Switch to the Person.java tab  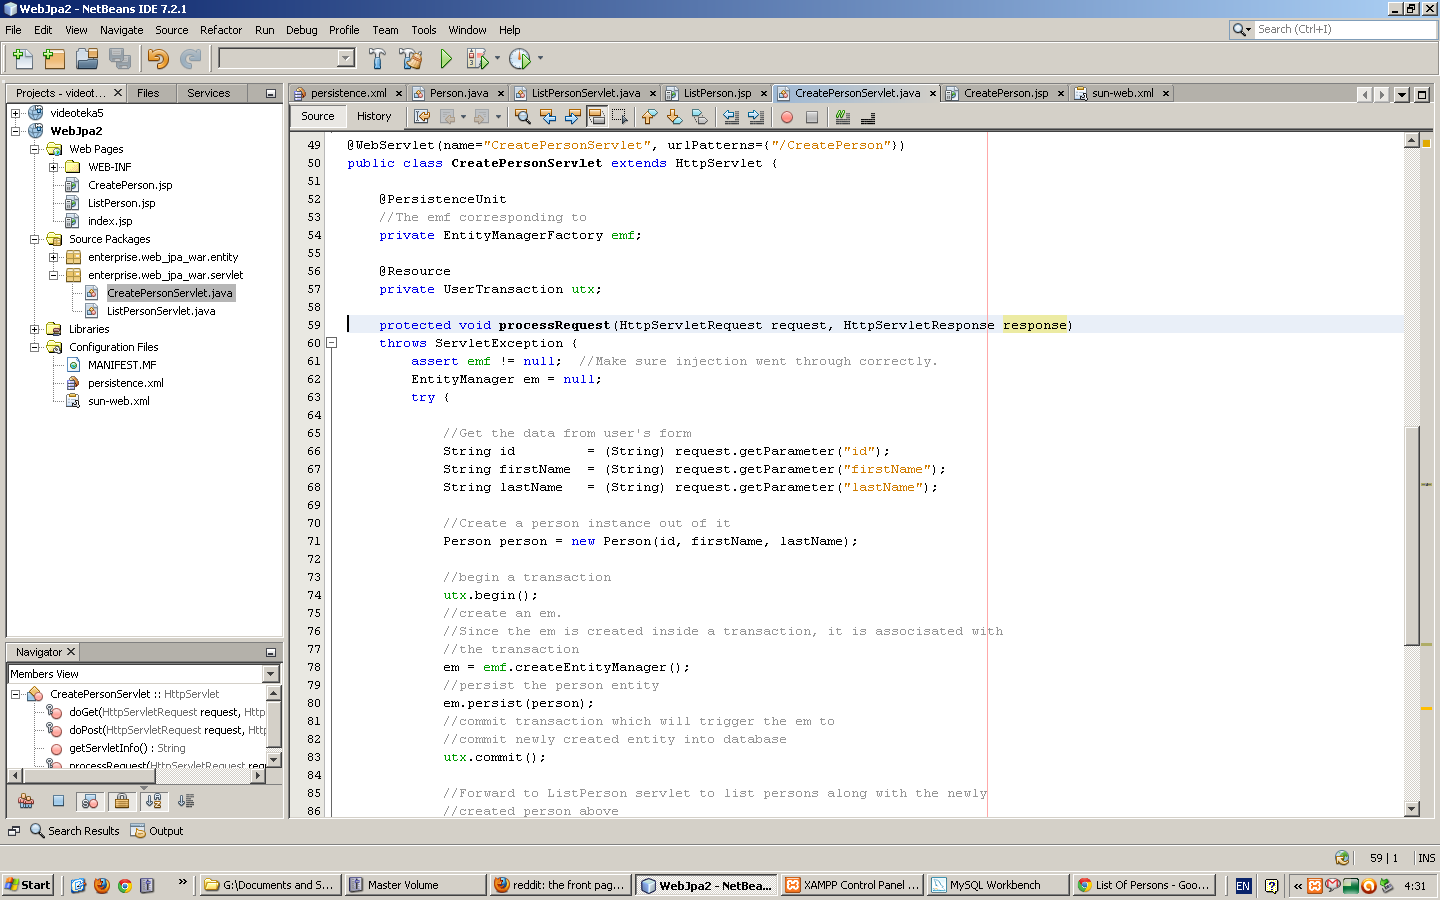[x=458, y=93]
